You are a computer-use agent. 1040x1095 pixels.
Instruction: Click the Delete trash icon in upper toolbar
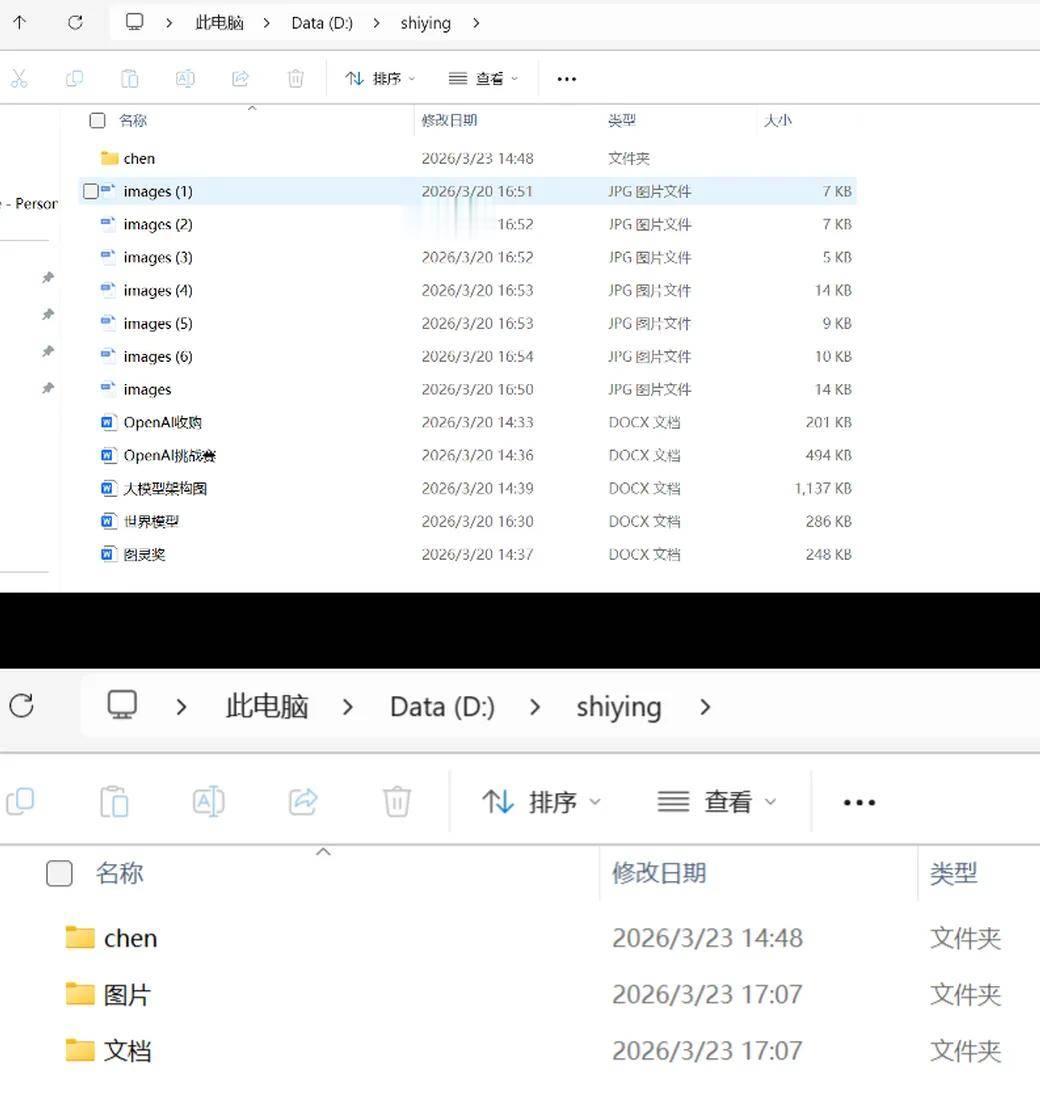pos(295,78)
